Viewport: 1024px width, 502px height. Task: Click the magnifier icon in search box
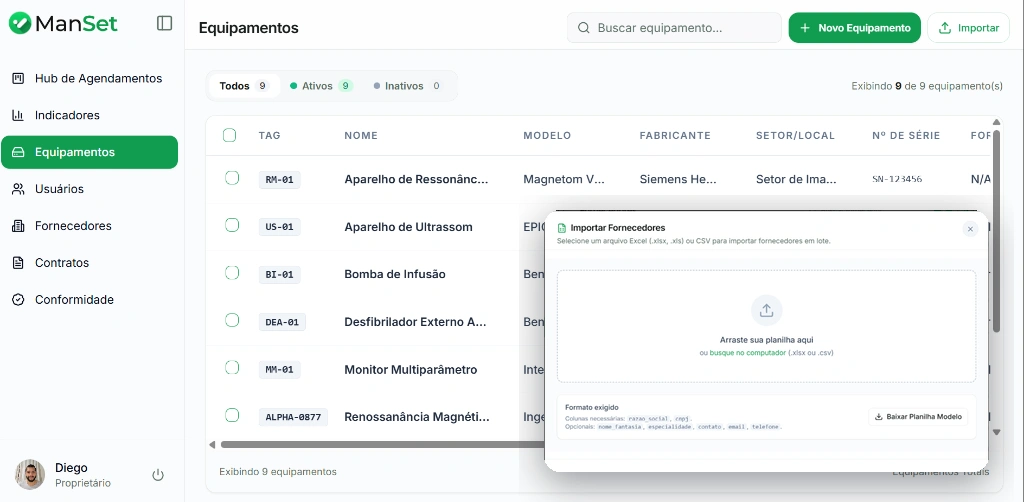tap(584, 28)
